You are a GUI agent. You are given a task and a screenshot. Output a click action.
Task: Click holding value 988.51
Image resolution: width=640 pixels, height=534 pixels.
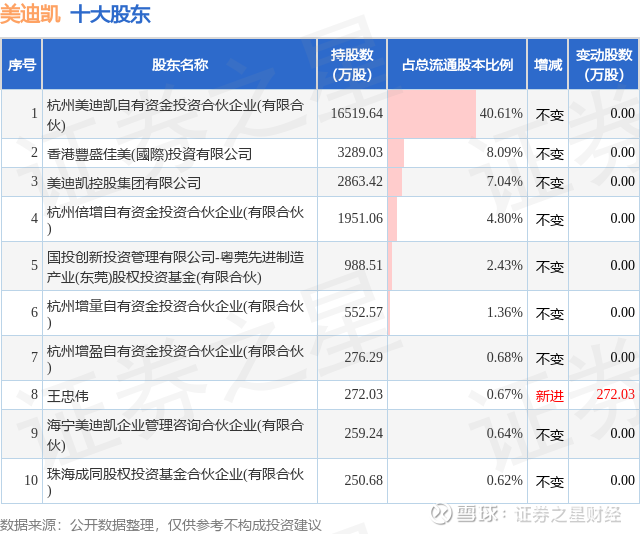click(x=363, y=265)
